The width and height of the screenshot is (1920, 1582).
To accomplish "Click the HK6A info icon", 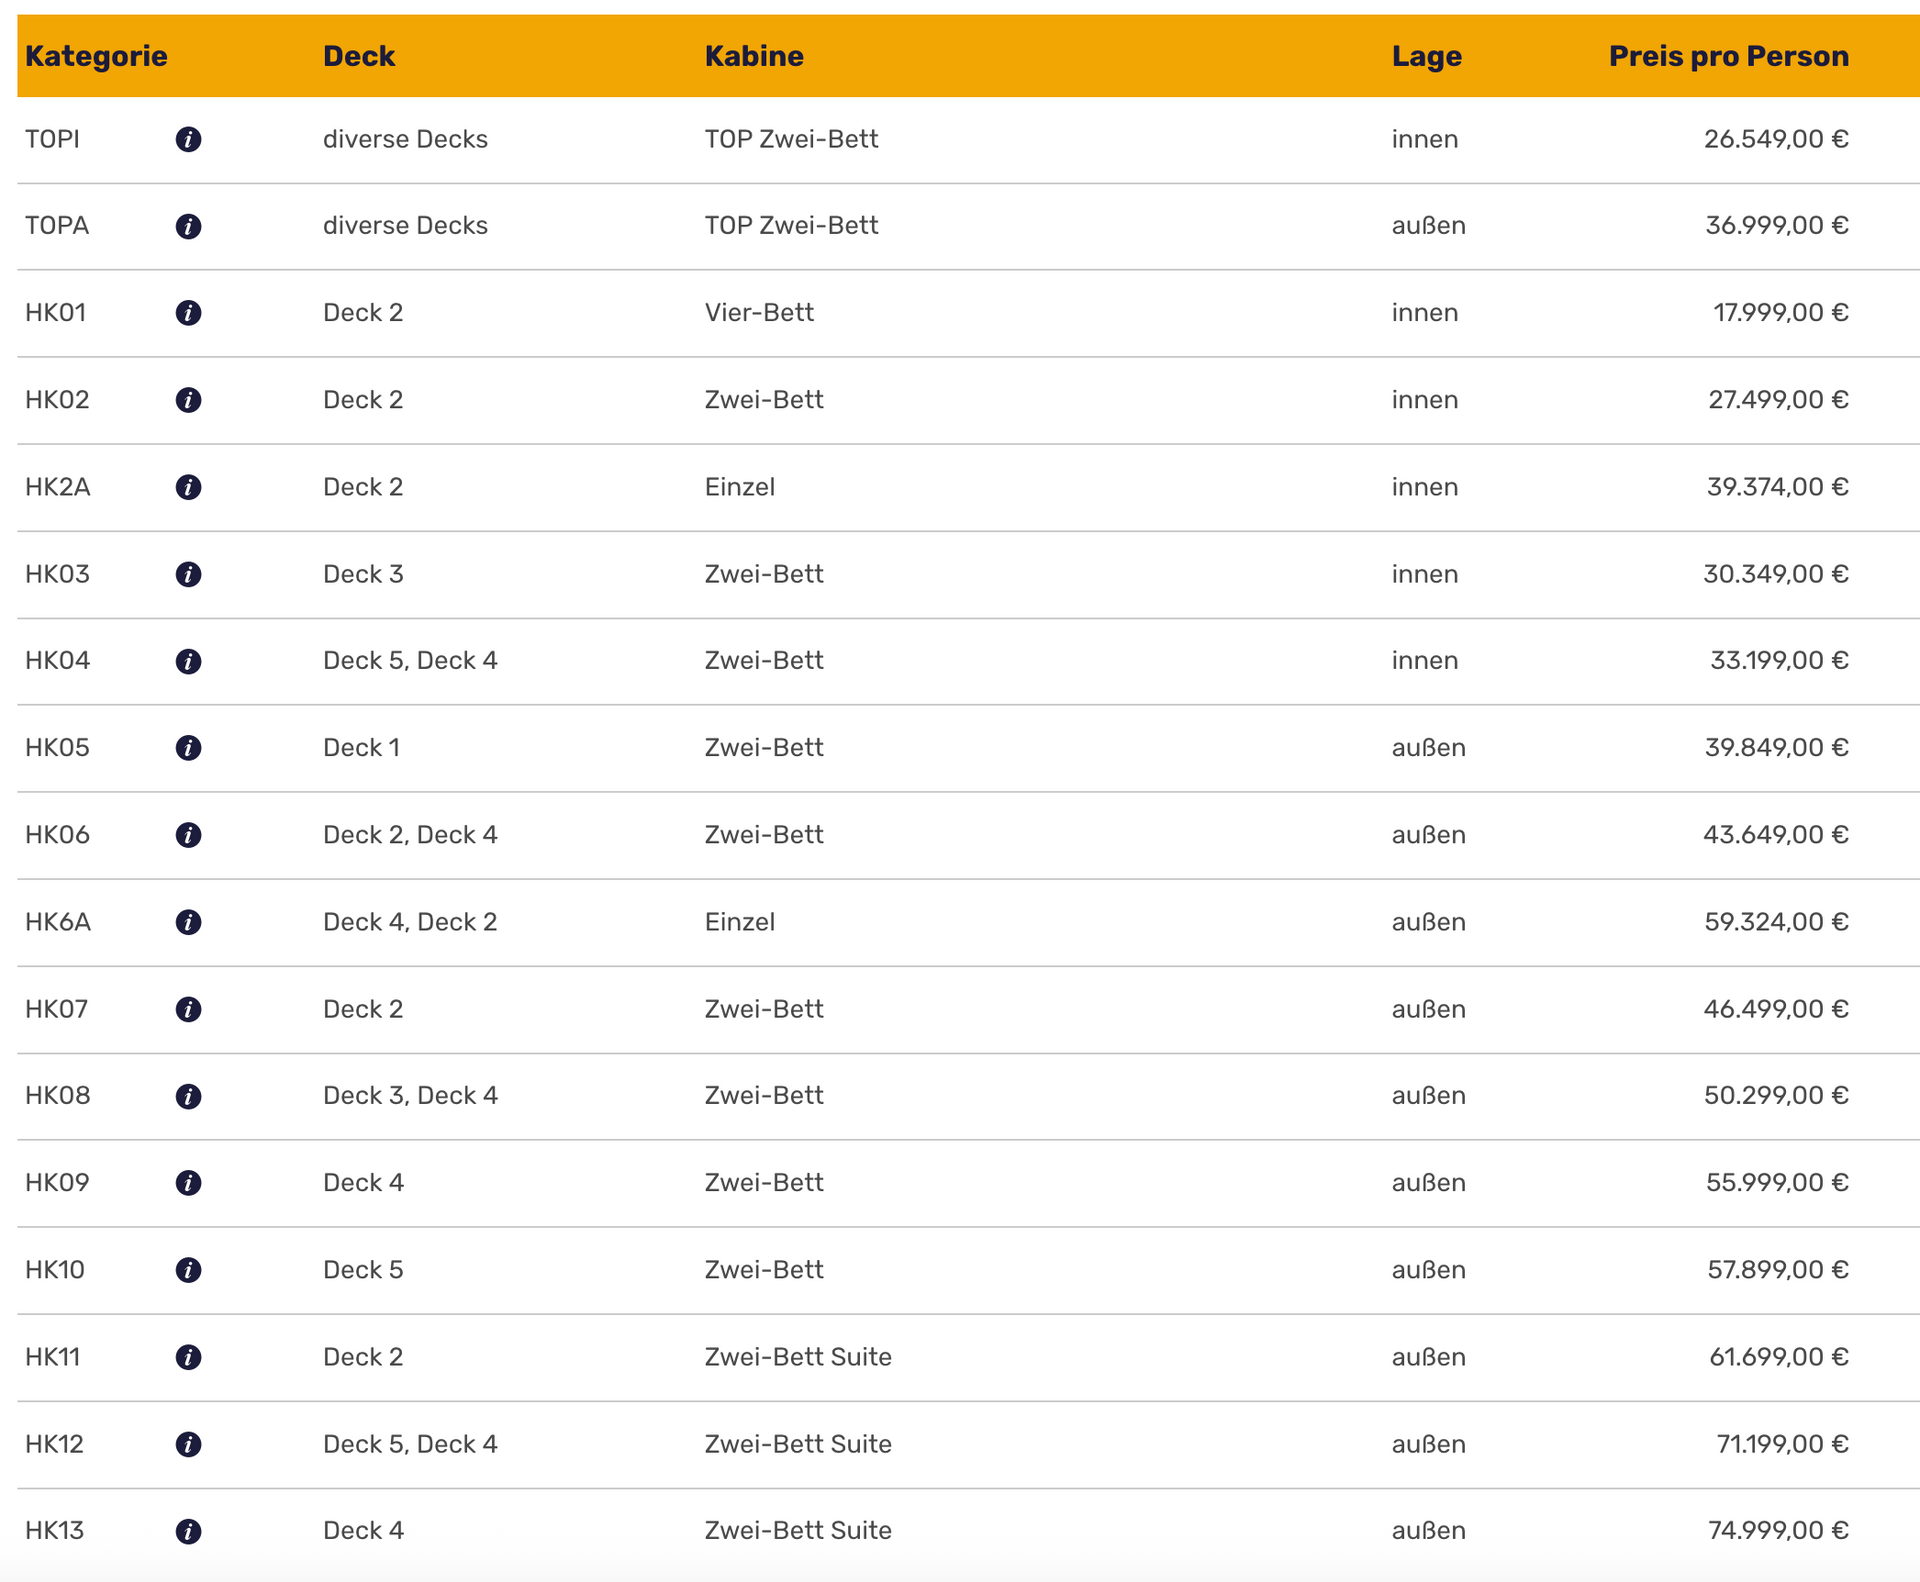I will [x=188, y=922].
